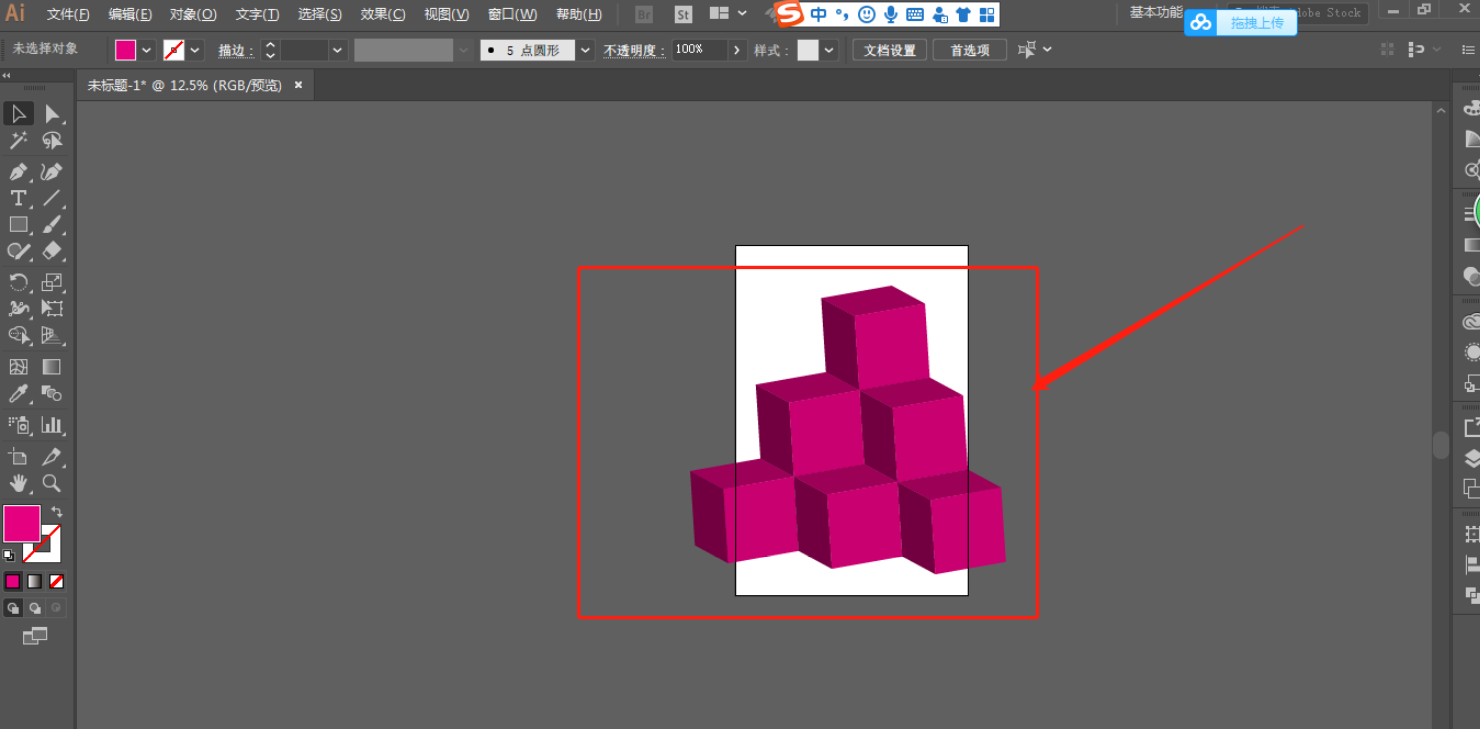The height and width of the screenshot is (729, 1480).
Task: Click the opacity 100% field
Action: [699, 50]
